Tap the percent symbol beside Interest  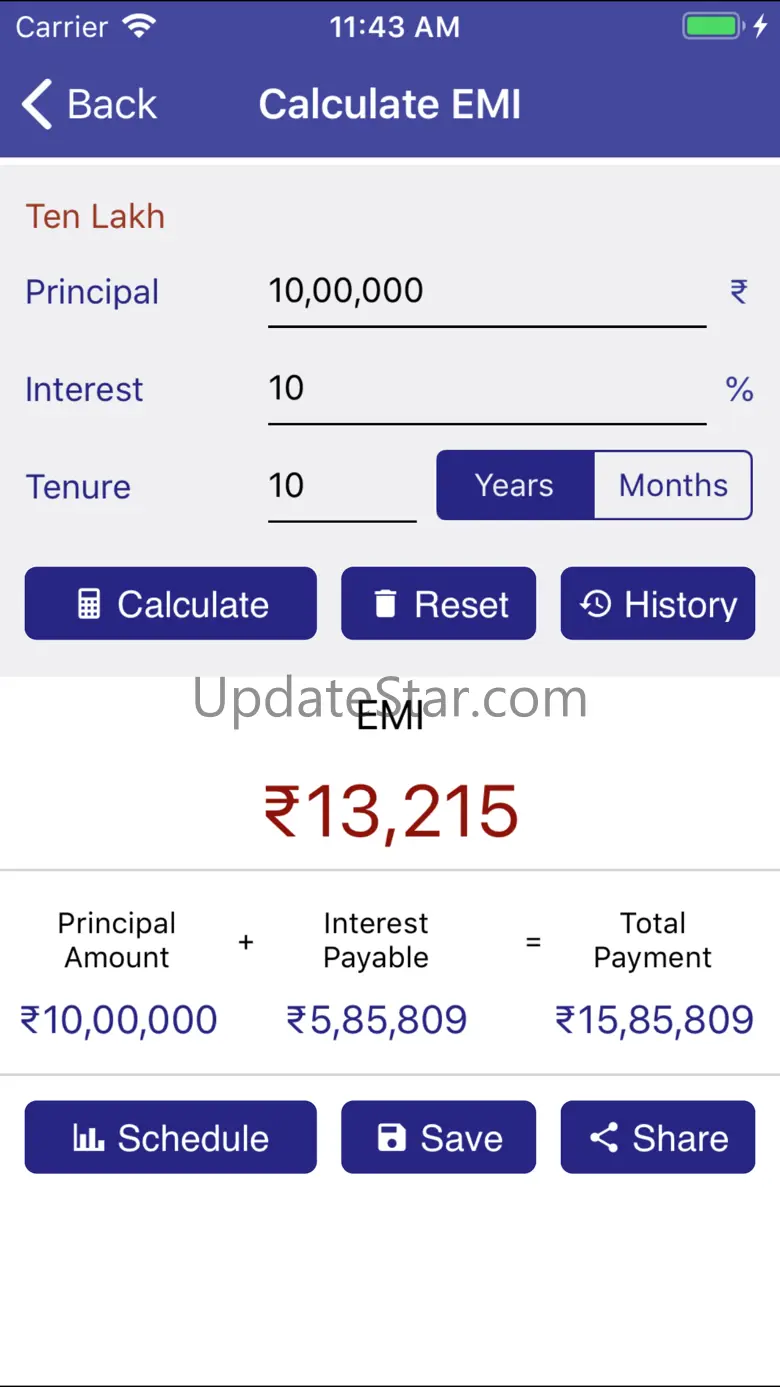coord(739,388)
